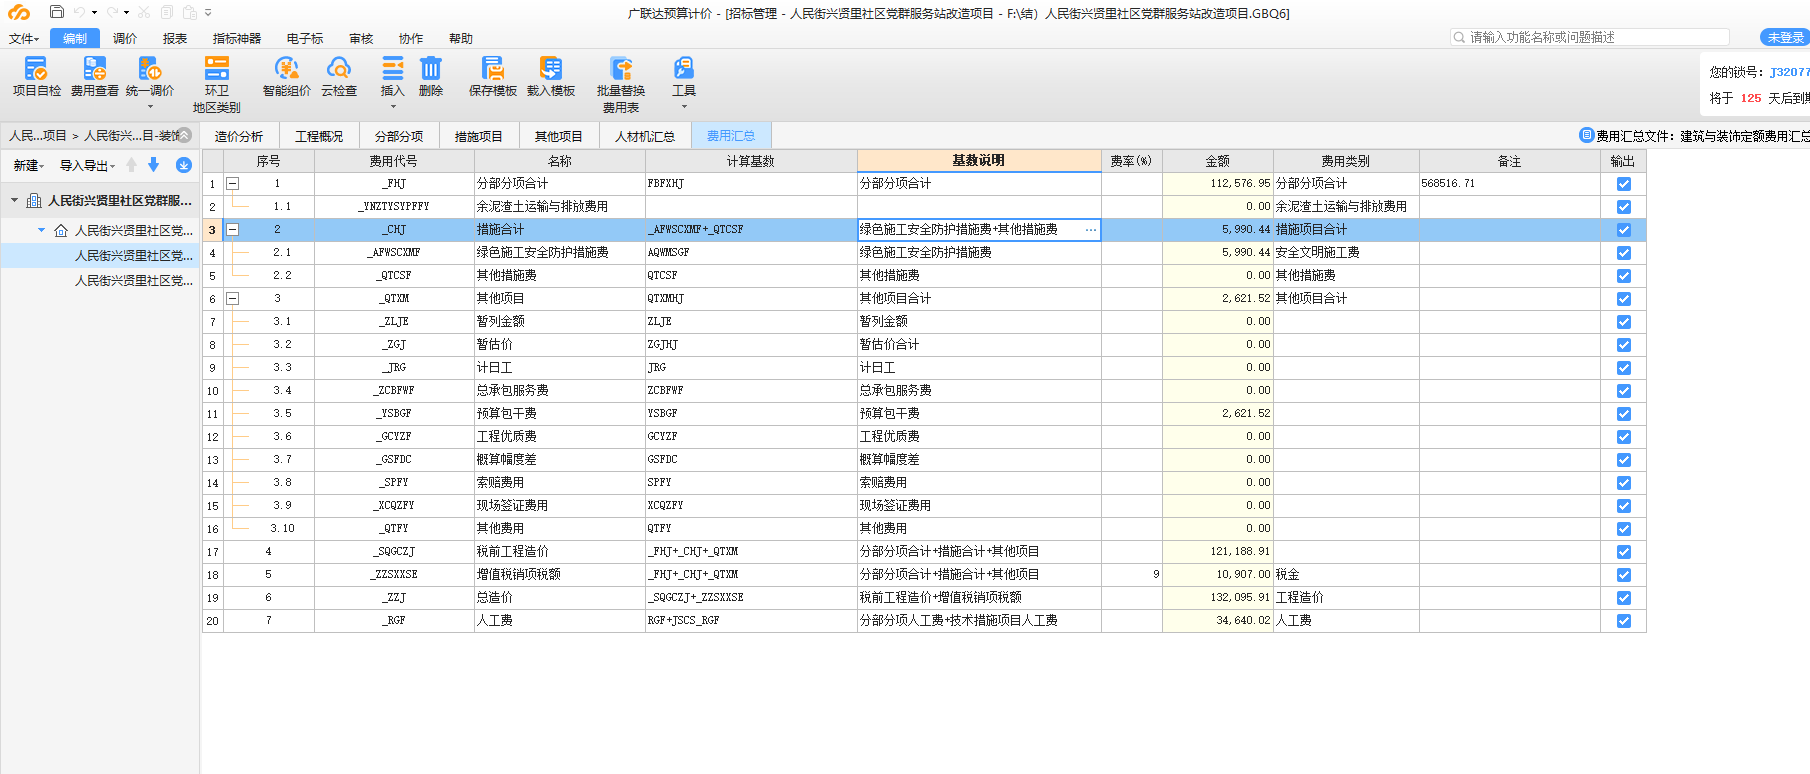Toggle output checkbox for 总造价 row

(x=1623, y=598)
